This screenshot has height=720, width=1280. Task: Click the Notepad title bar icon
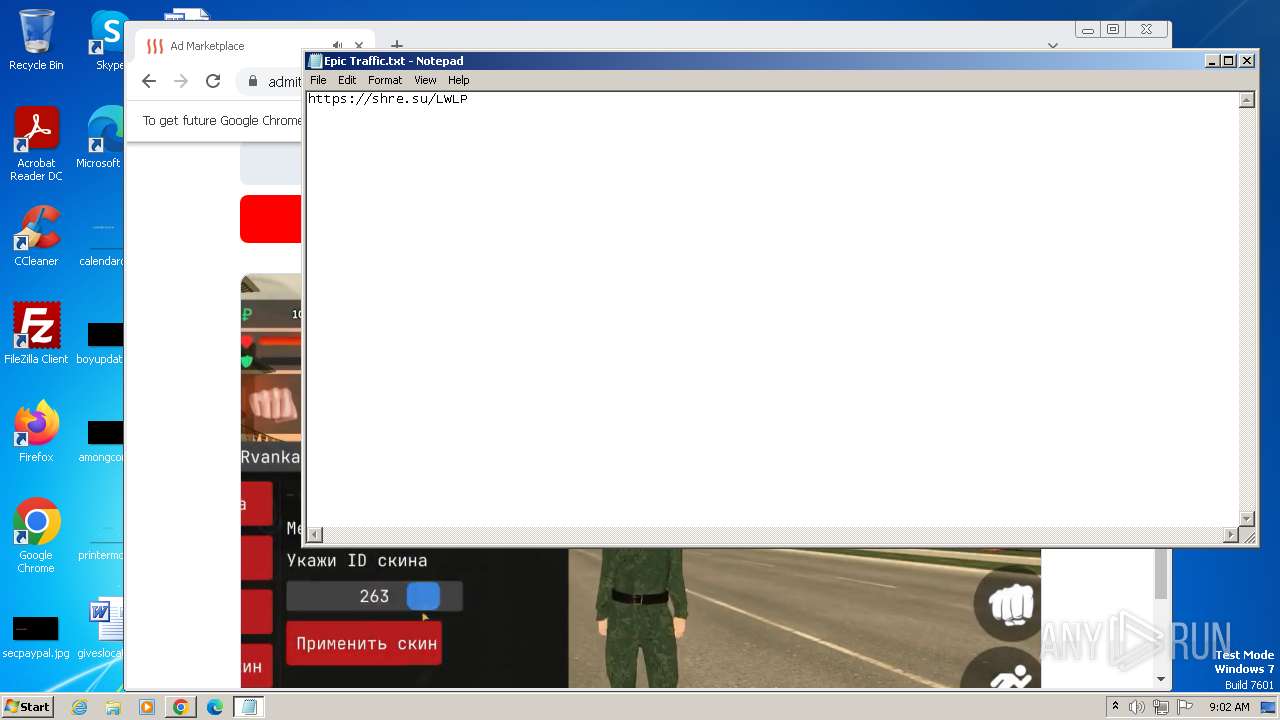[x=315, y=61]
